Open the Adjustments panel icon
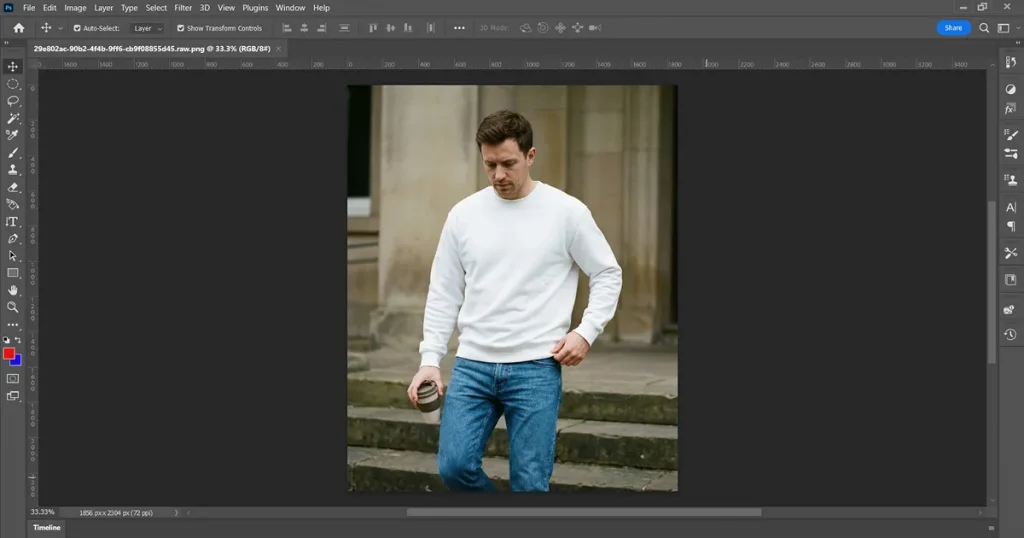This screenshot has width=1024, height=538. 1010,89
